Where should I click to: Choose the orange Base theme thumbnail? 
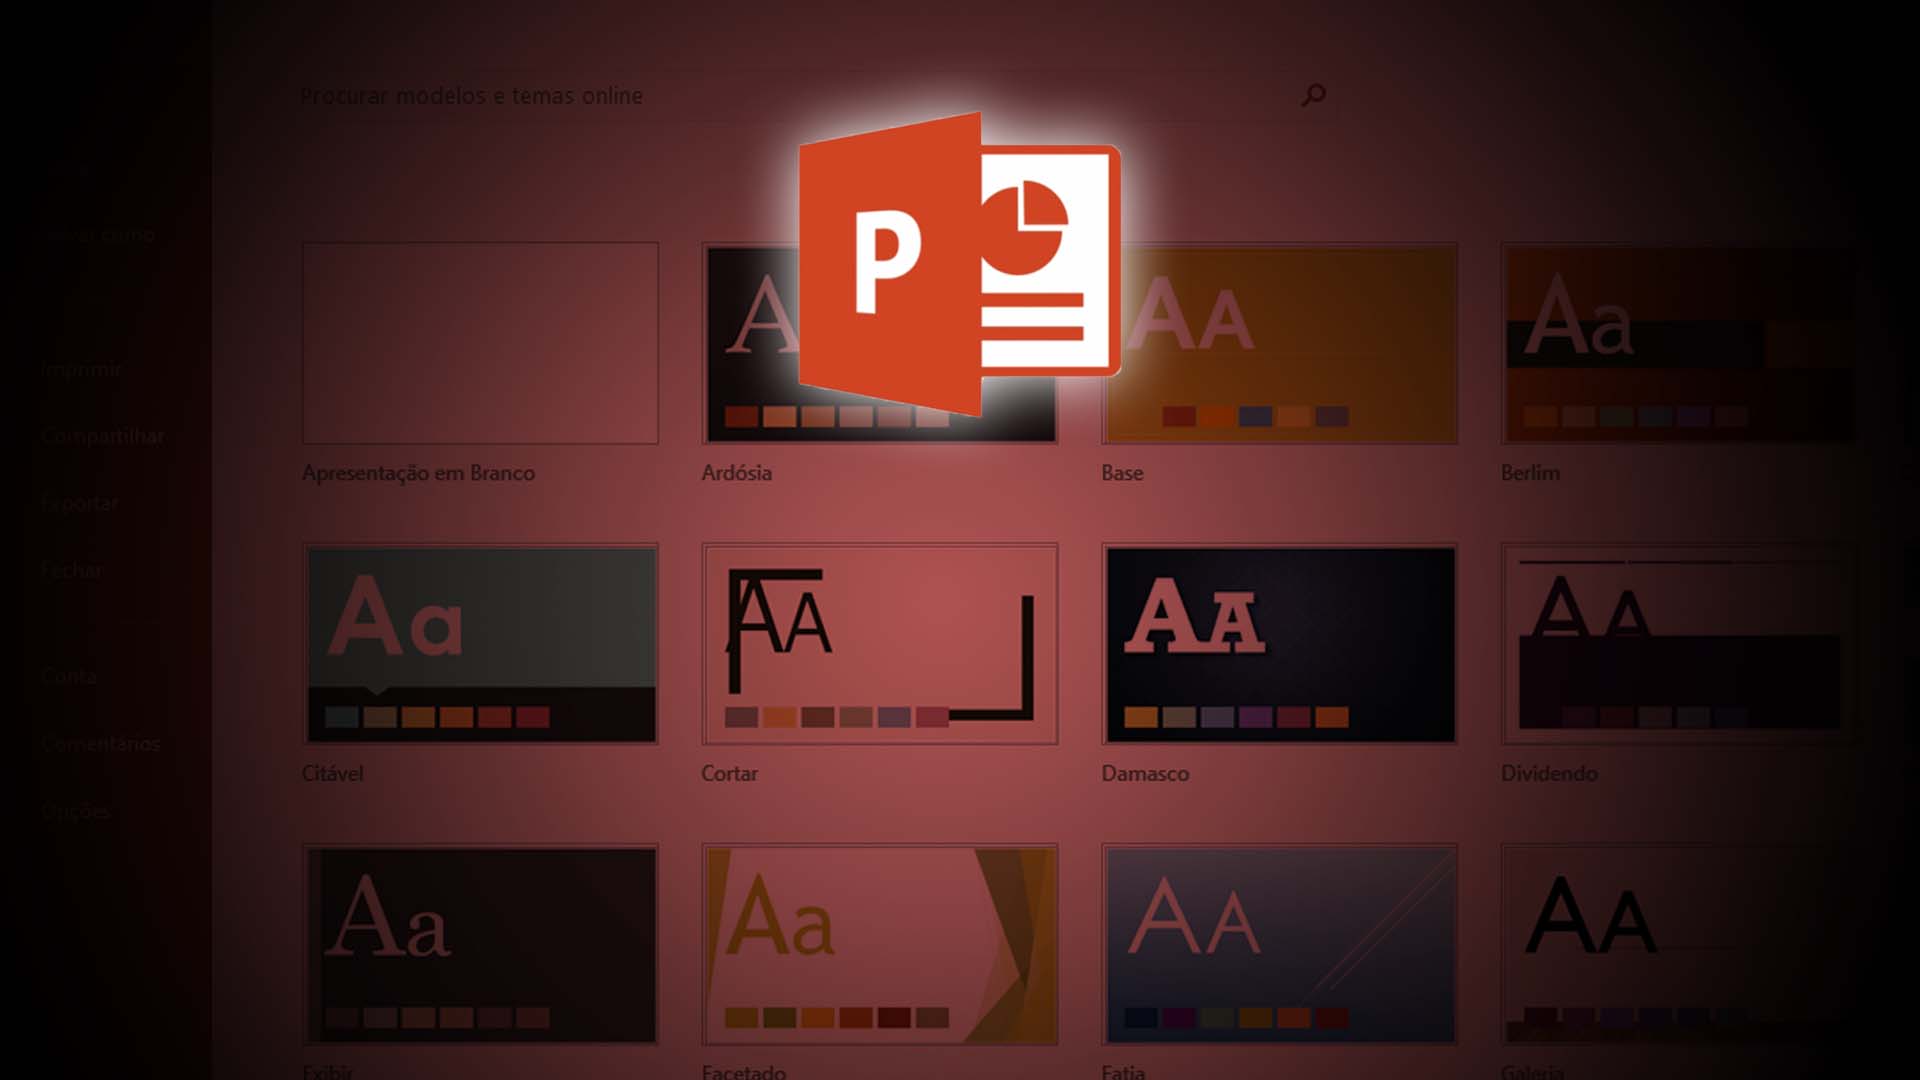coord(1279,343)
